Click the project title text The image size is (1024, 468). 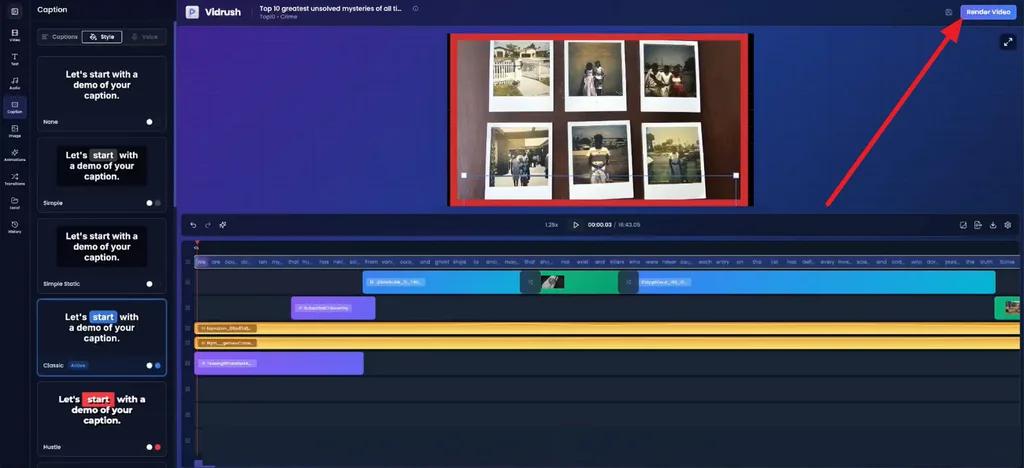coord(330,8)
